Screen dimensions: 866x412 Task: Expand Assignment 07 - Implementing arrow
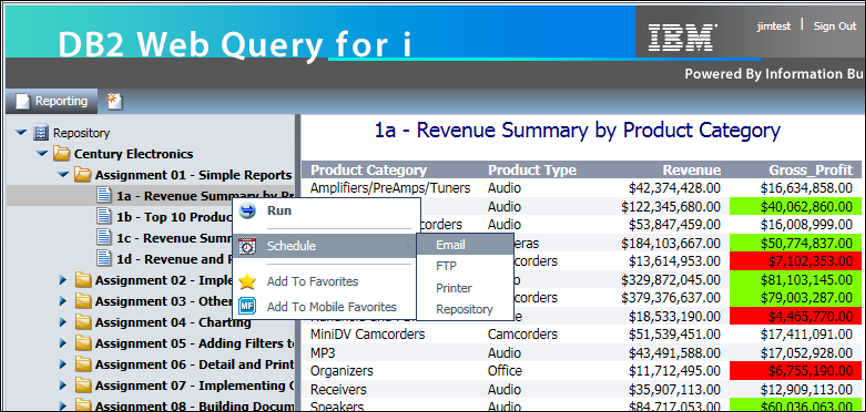point(63,385)
